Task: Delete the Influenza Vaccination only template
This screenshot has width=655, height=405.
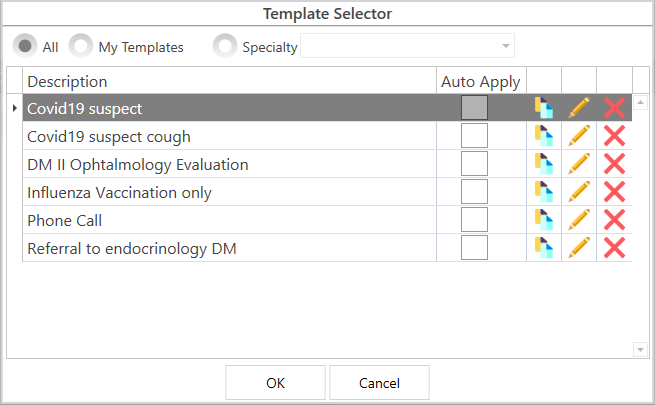Action: (x=615, y=192)
